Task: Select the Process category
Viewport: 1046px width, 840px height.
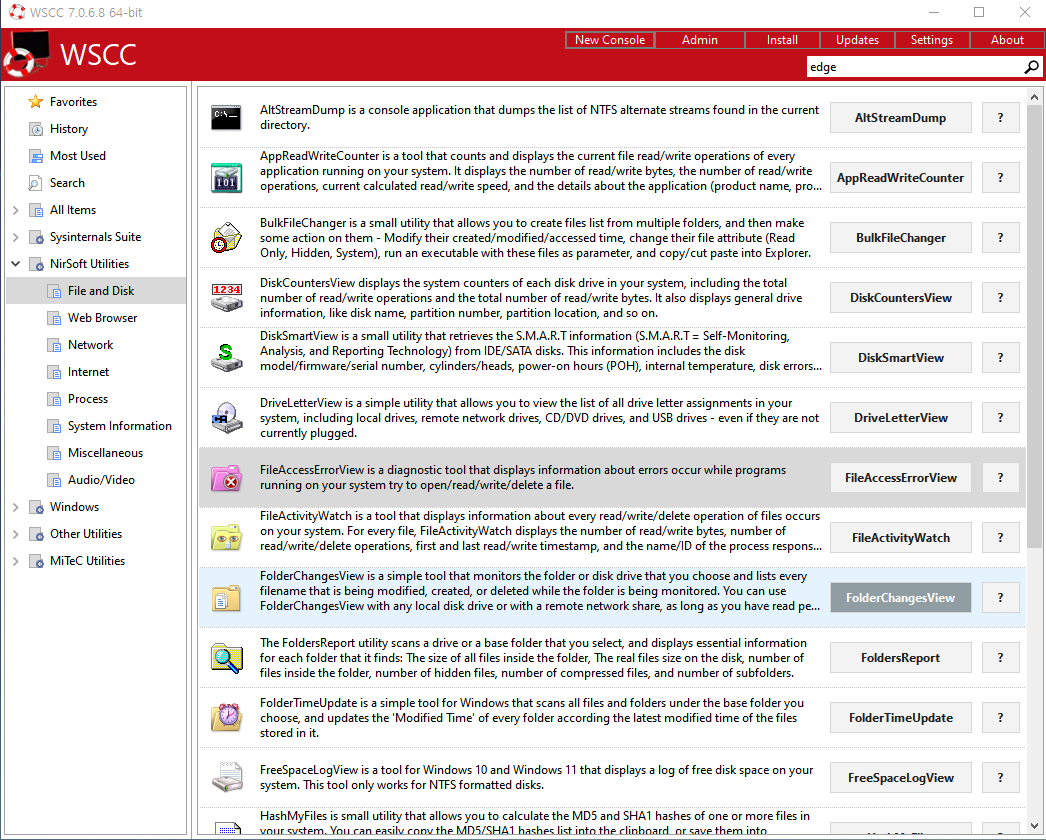Action: [x=87, y=399]
